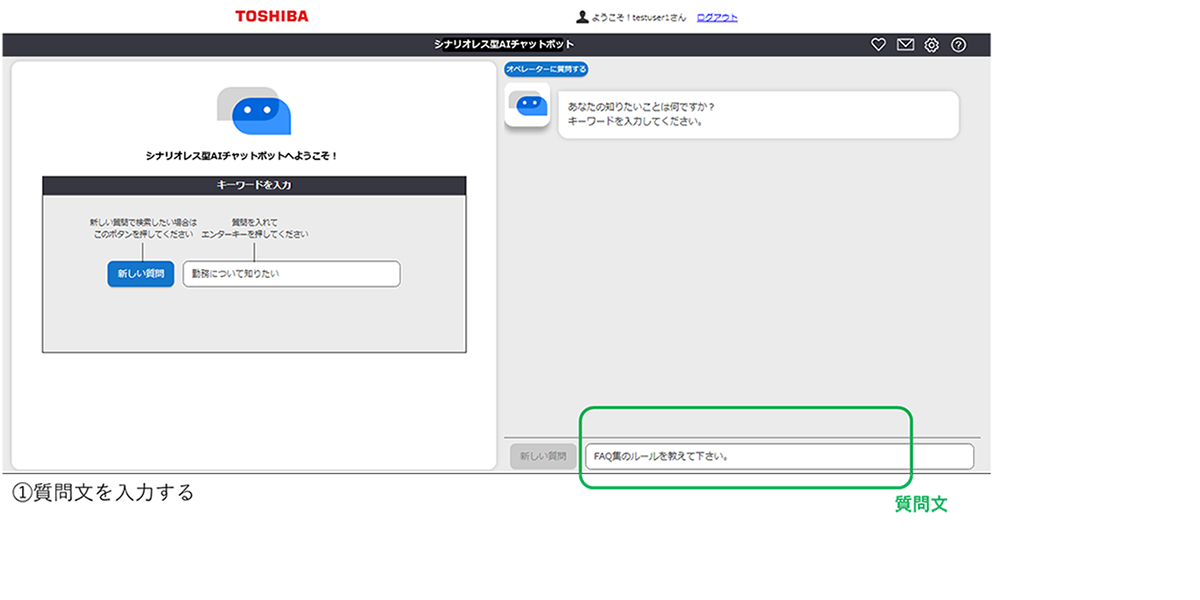Click the grey 新しい質問 button beside the chat input
Viewport: 1200px width, 600px height.
pos(543,456)
